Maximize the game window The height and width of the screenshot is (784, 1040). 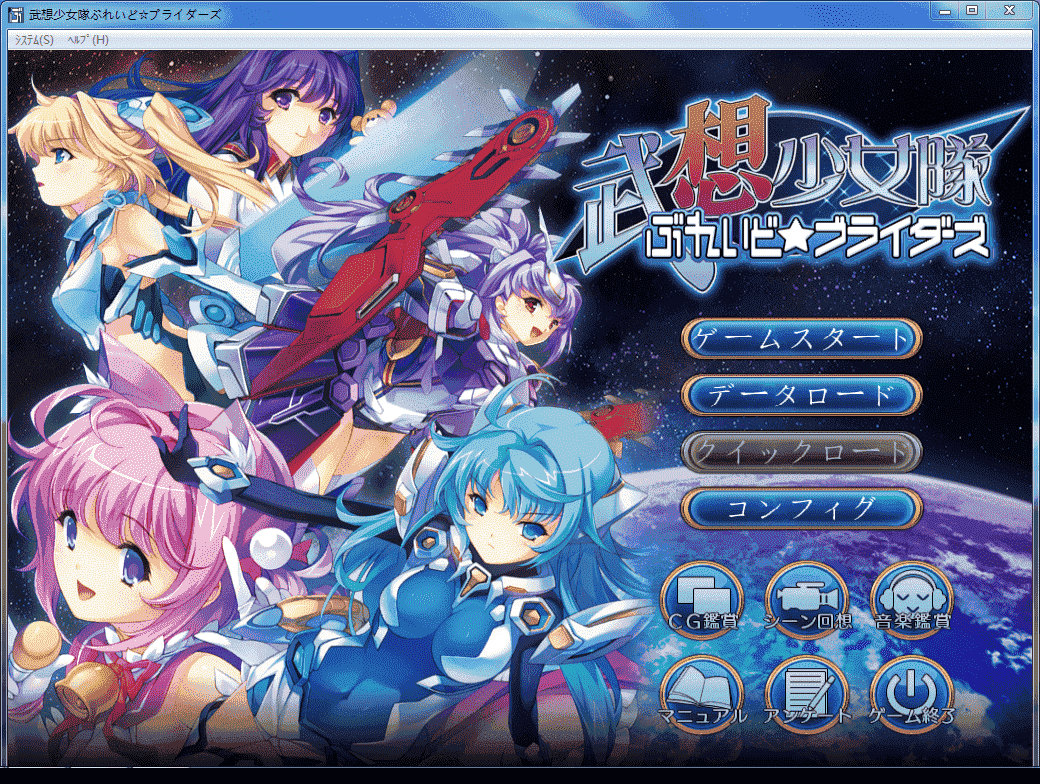[x=971, y=10]
